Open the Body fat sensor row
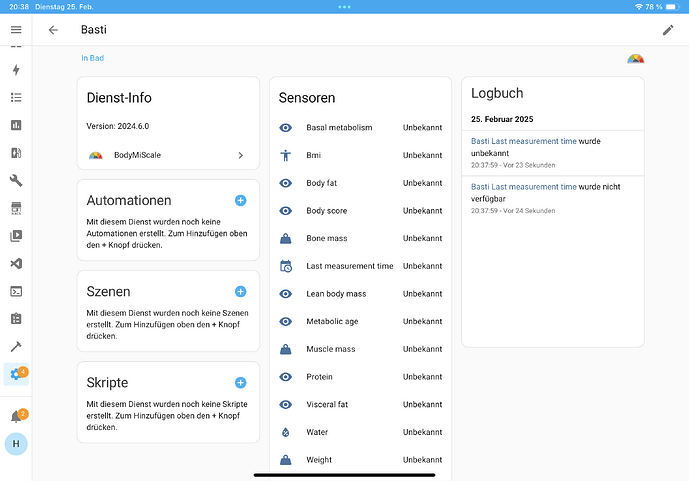 tap(360, 183)
